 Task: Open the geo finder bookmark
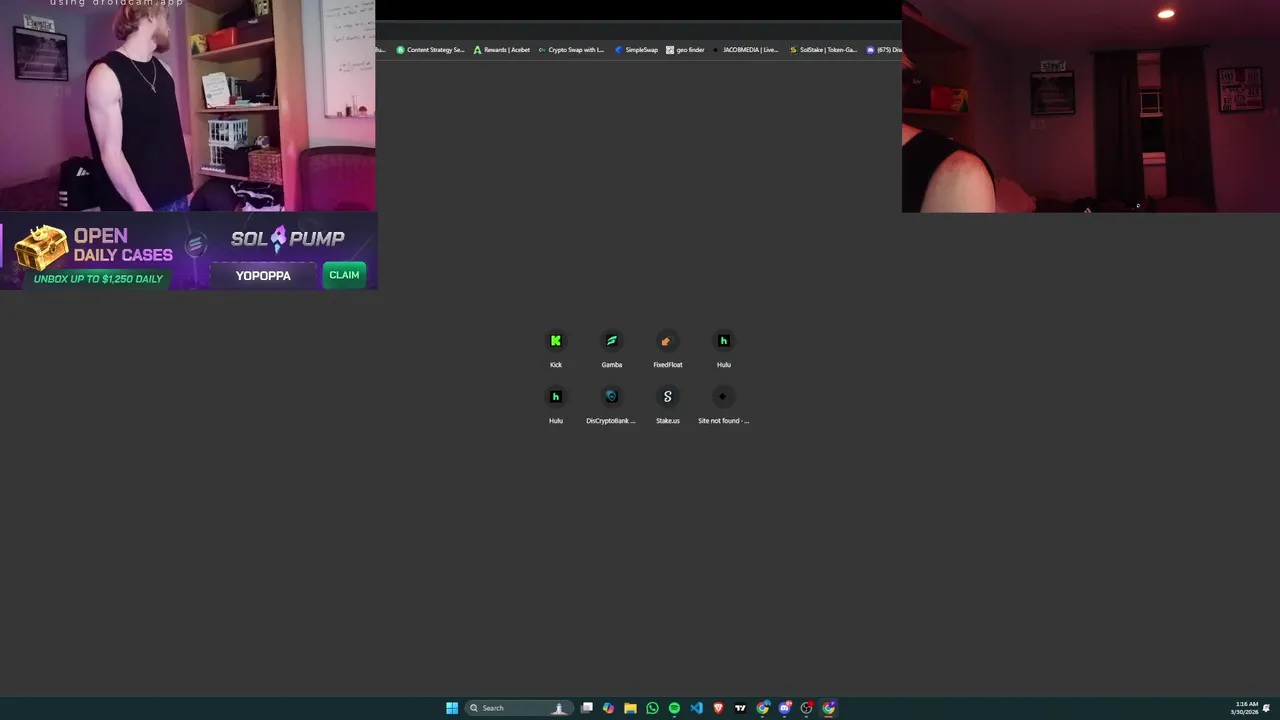click(685, 50)
